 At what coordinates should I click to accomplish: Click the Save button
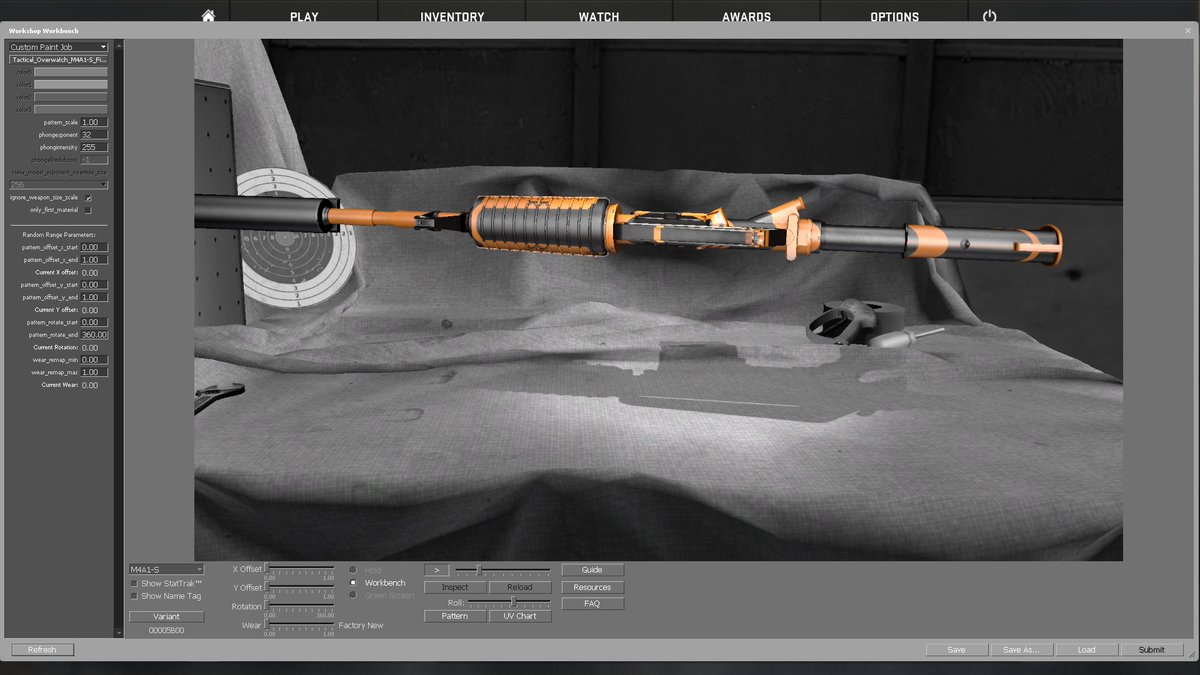tap(956, 650)
